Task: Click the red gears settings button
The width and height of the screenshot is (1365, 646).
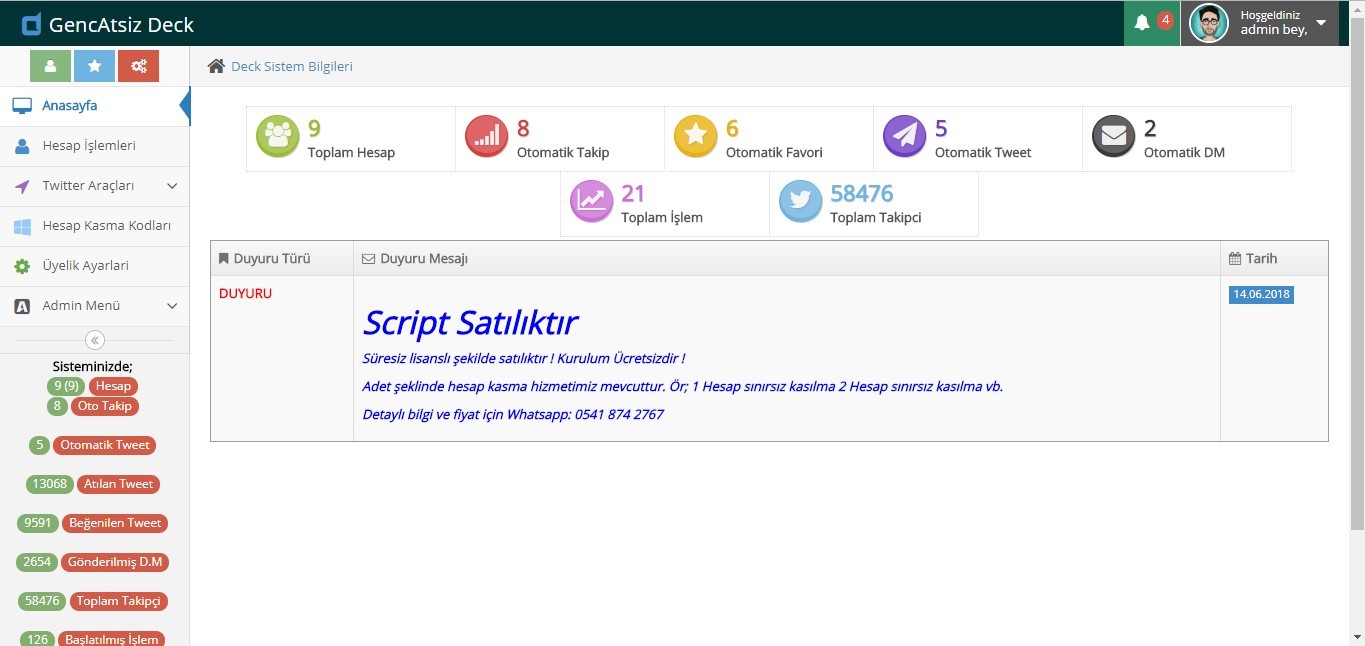Action: (x=138, y=66)
